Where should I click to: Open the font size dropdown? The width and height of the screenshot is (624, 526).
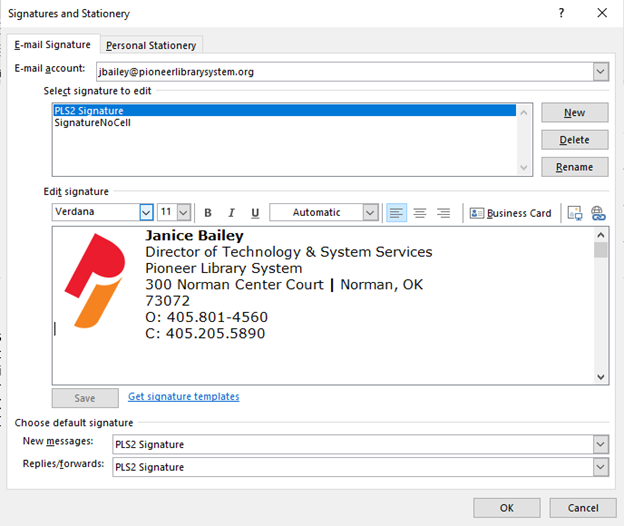(x=183, y=212)
